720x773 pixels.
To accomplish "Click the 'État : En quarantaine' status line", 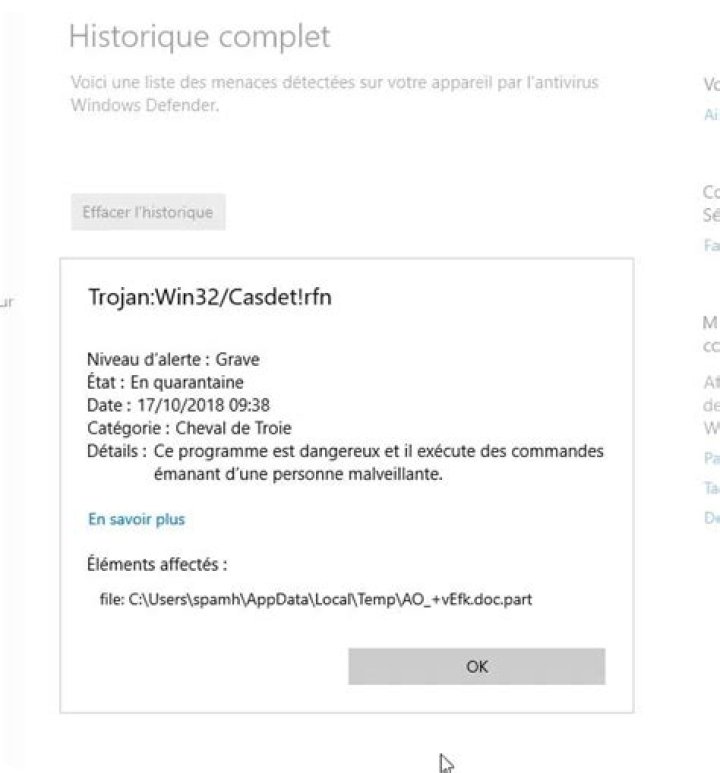I will click(165, 382).
